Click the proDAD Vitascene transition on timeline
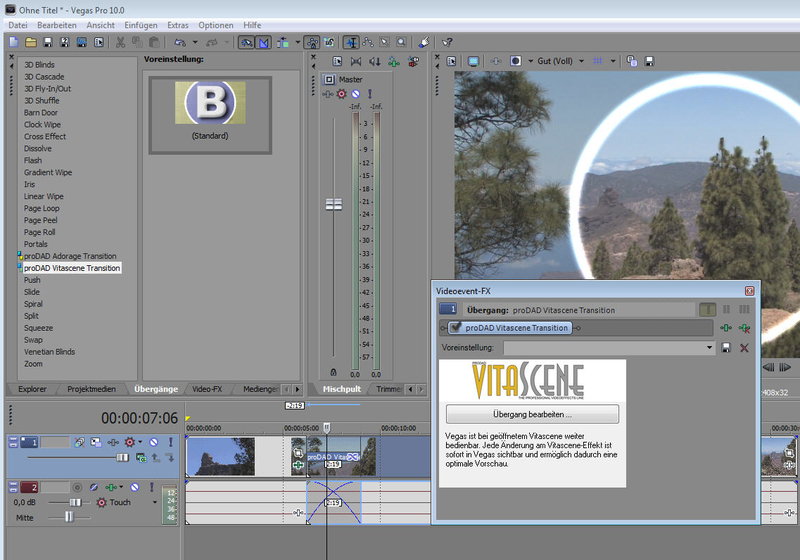This screenshot has height=560, width=800. [333, 457]
